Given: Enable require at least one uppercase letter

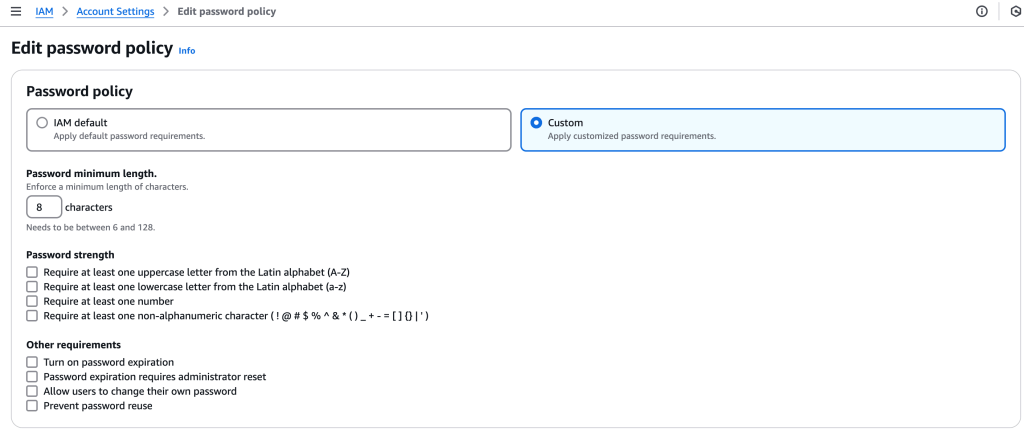Looking at the screenshot, I should point(33,272).
